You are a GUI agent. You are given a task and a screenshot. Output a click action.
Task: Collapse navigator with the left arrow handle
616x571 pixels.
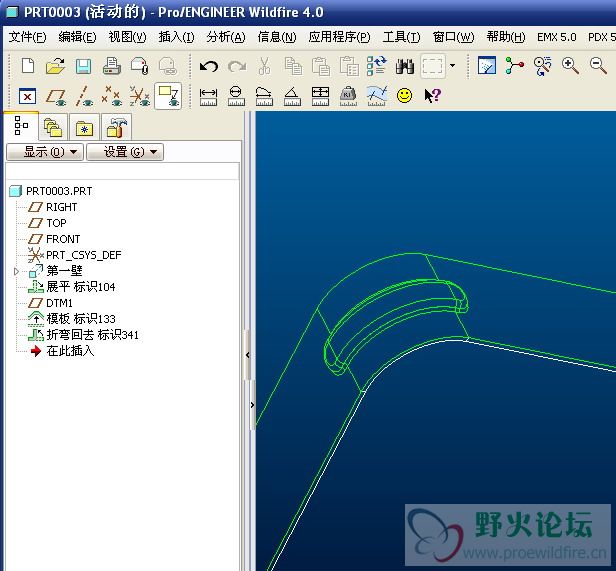[248, 355]
